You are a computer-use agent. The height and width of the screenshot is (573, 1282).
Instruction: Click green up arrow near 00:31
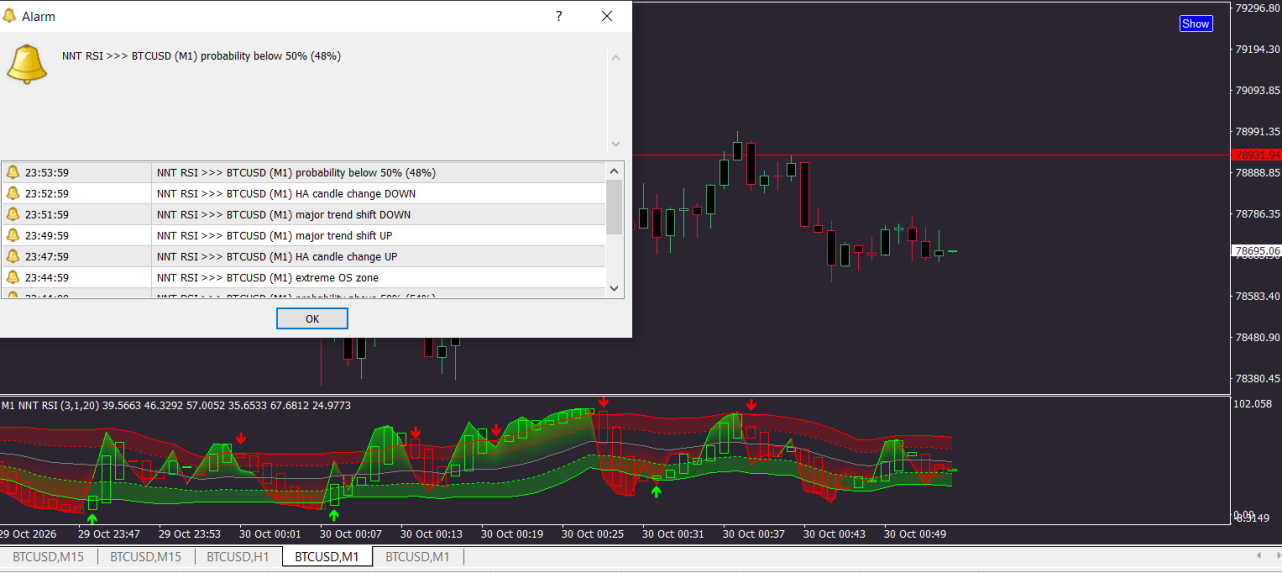click(x=656, y=490)
